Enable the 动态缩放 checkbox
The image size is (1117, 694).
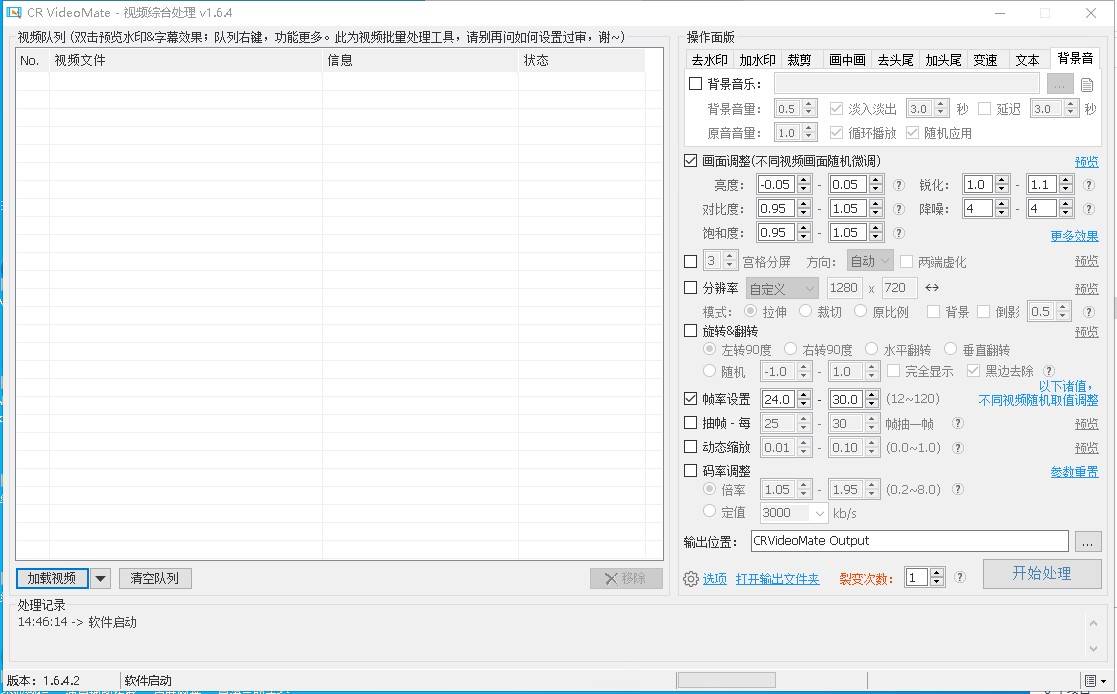(690, 447)
